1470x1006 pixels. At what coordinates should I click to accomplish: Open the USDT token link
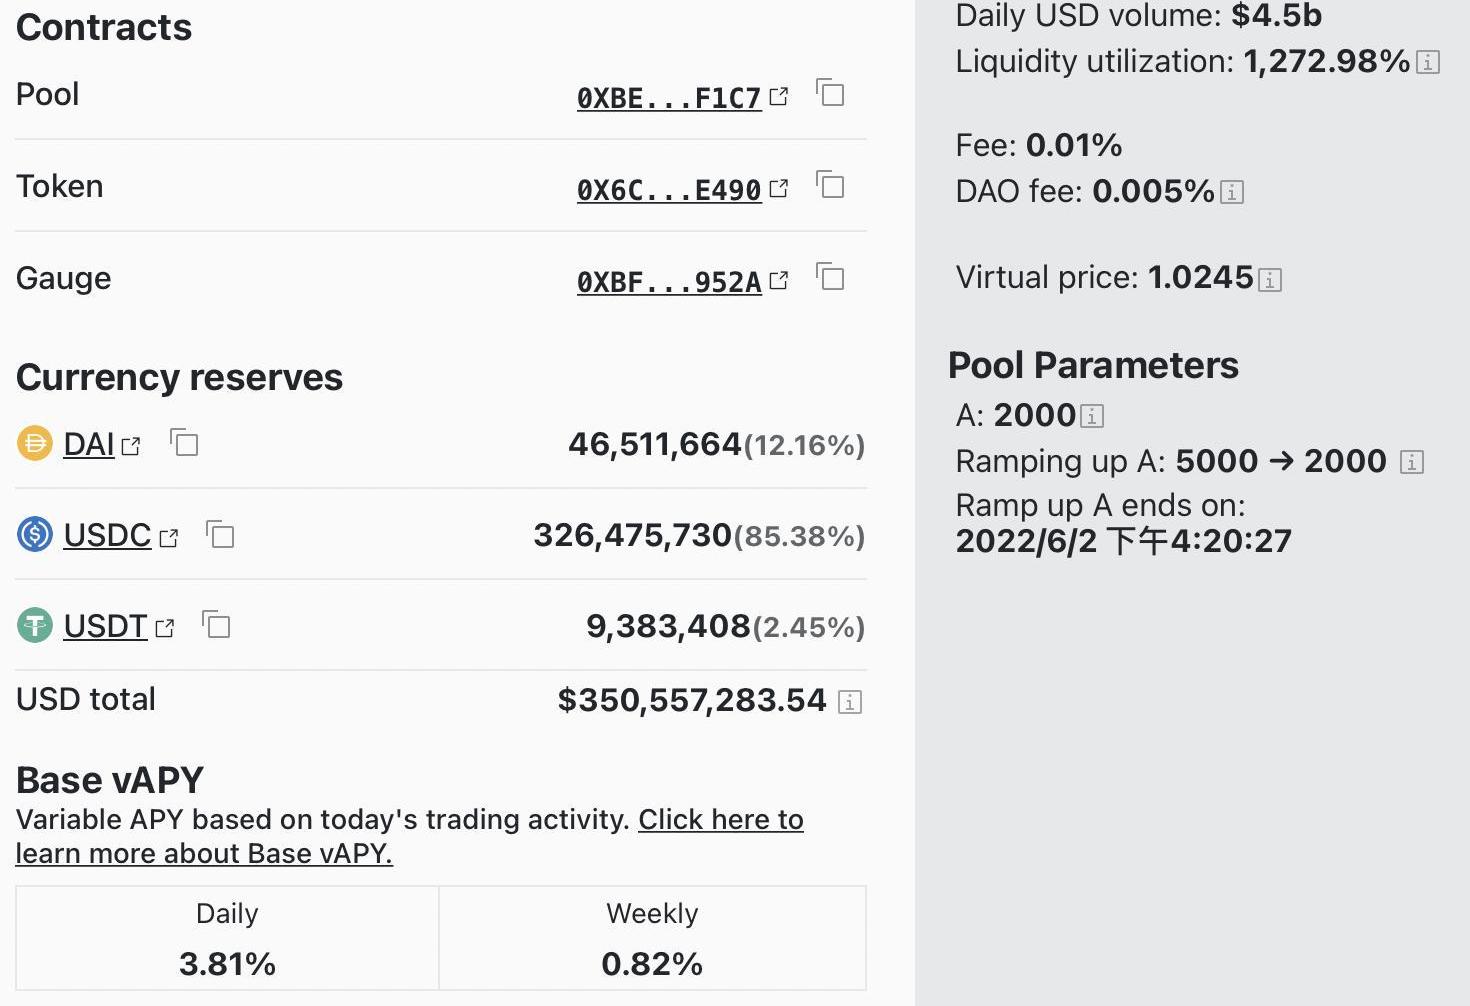tap(105, 627)
